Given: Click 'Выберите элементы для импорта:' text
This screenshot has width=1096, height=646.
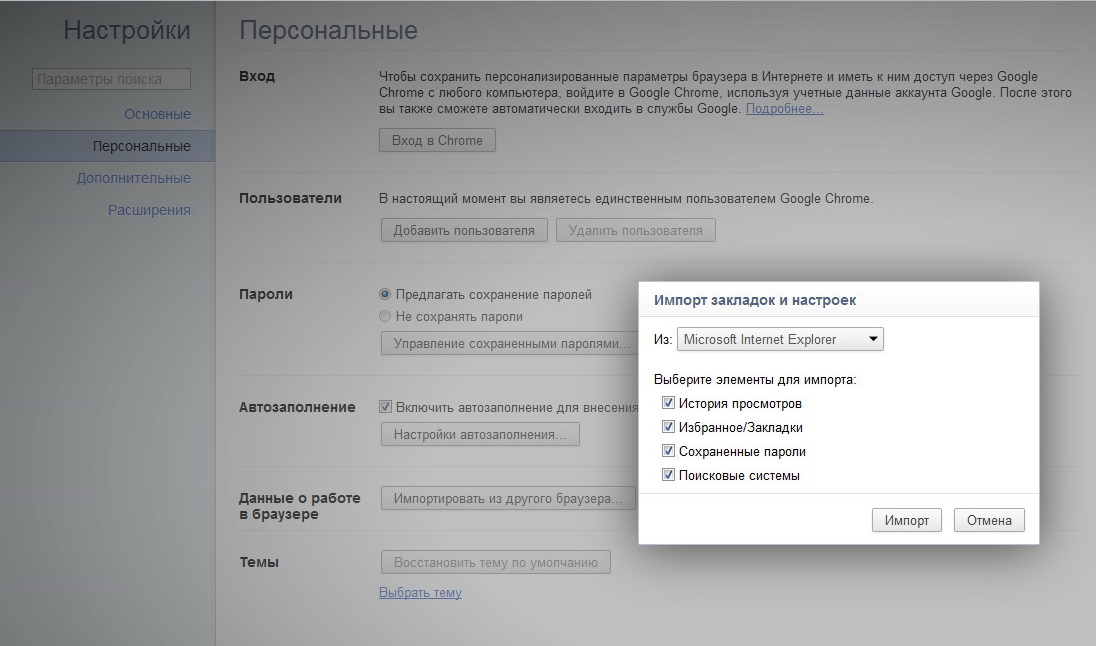Looking at the screenshot, I should tap(755, 380).
